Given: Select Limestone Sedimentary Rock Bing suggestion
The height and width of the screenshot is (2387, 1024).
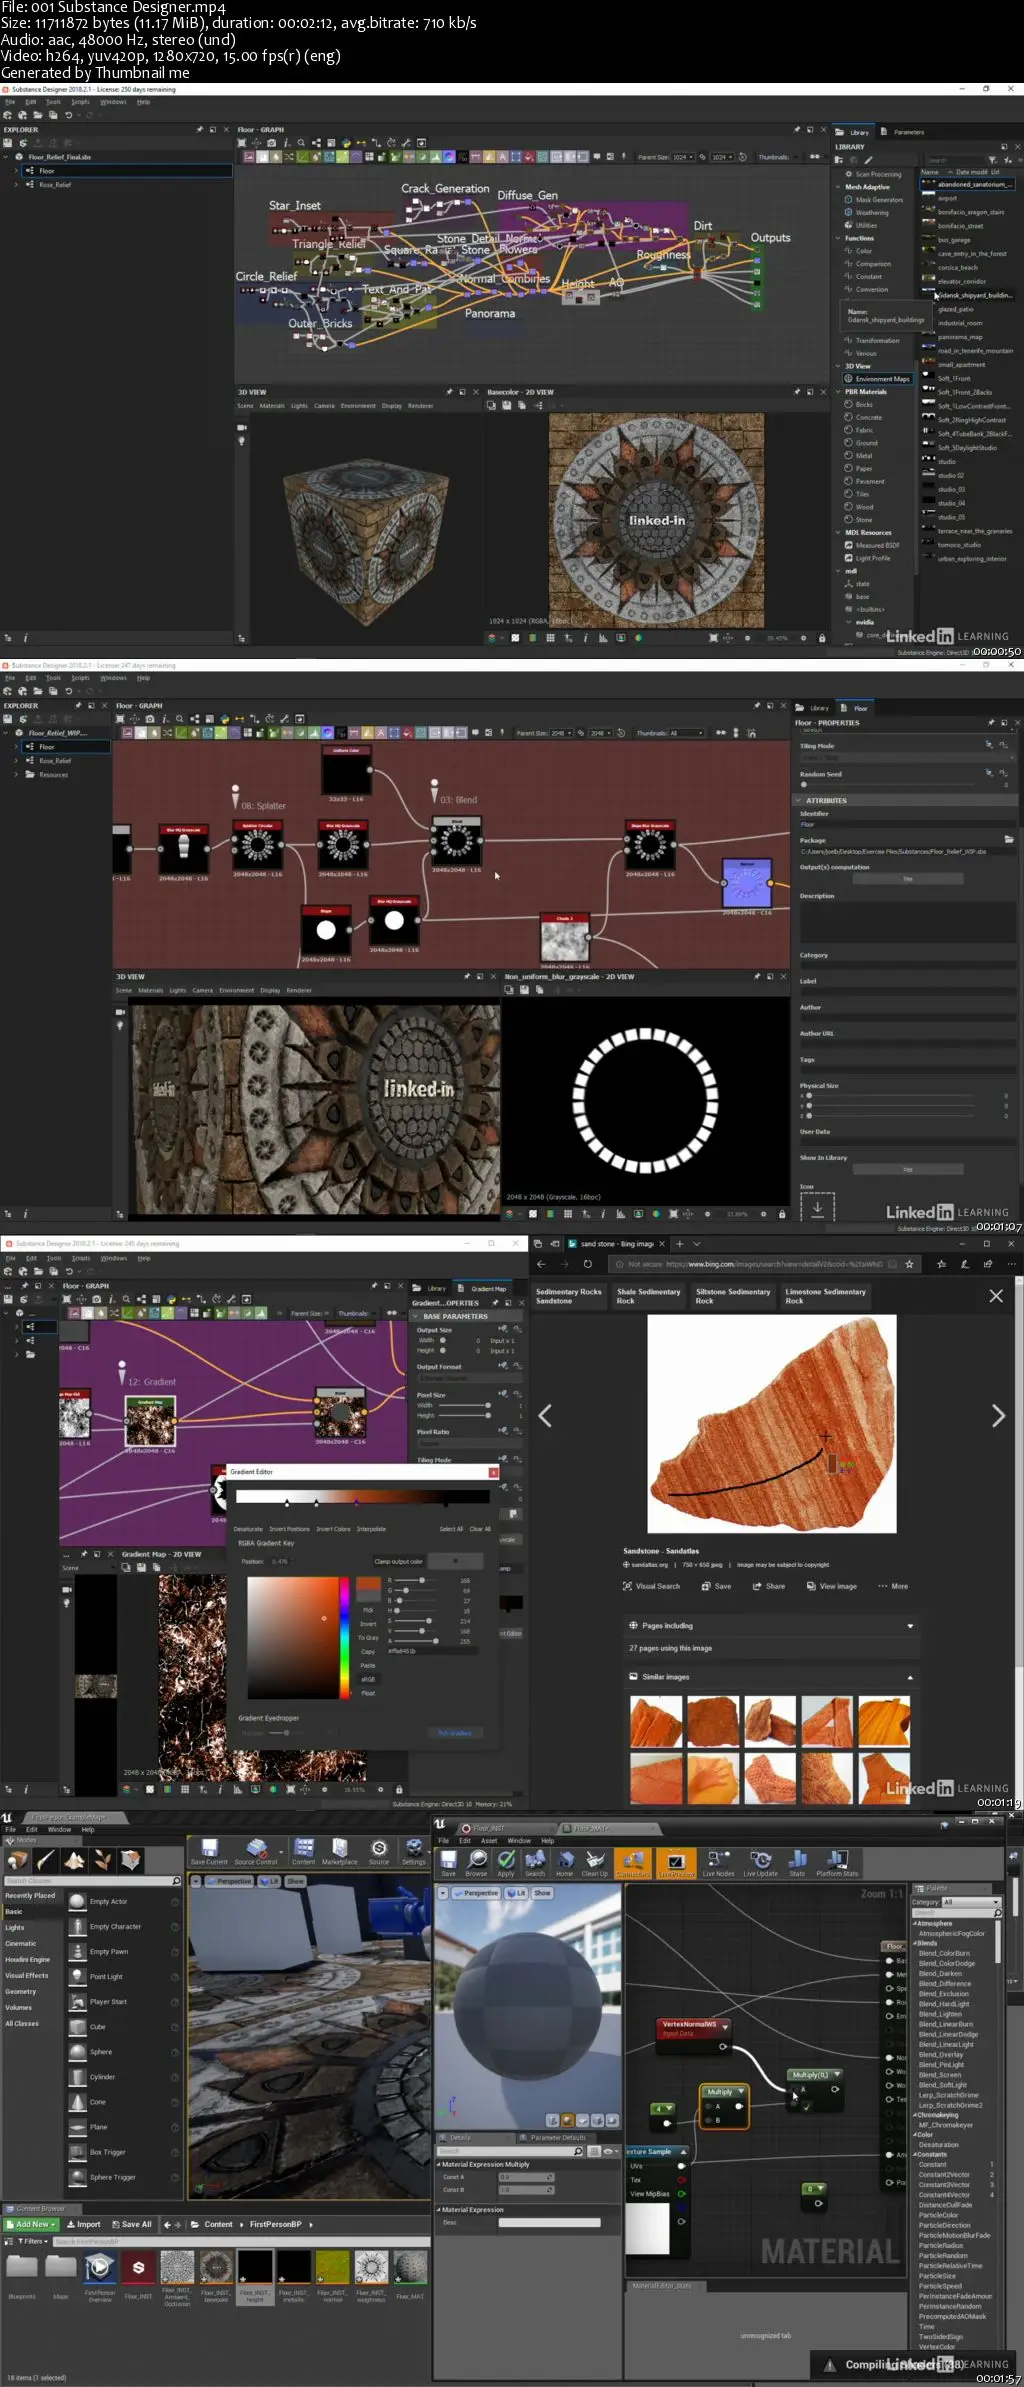Looking at the screenshot, I should coord(825,1296).
